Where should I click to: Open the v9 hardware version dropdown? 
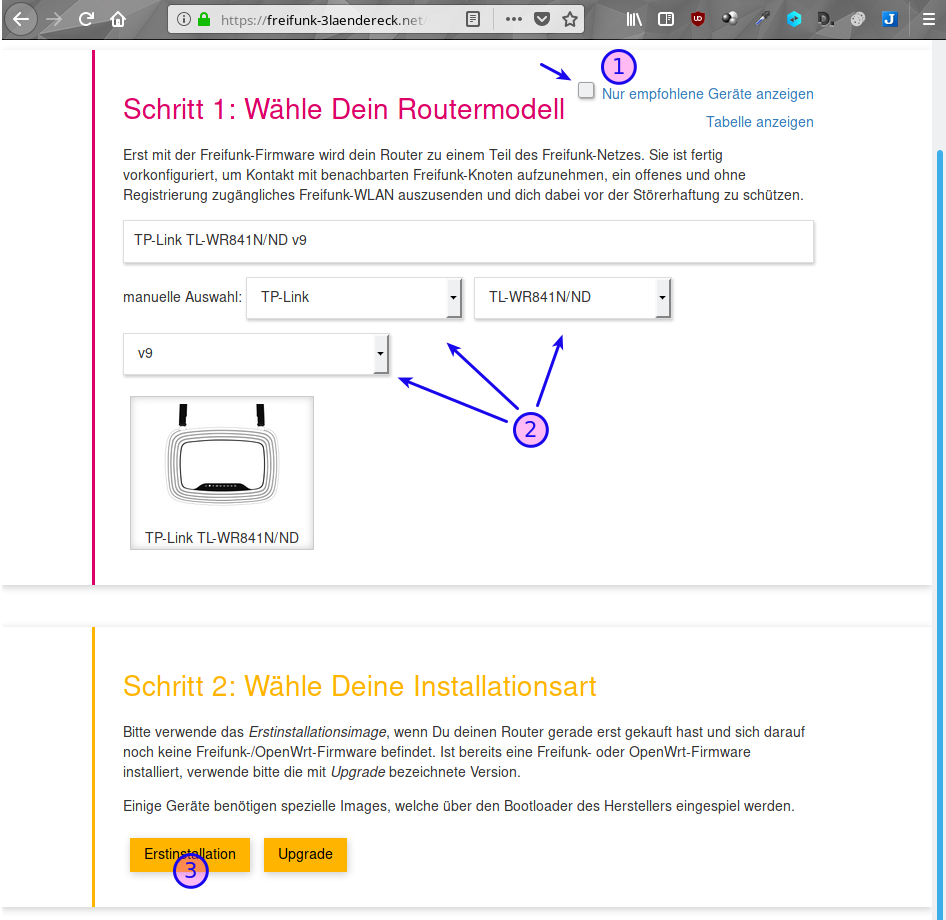pos(256,354)
